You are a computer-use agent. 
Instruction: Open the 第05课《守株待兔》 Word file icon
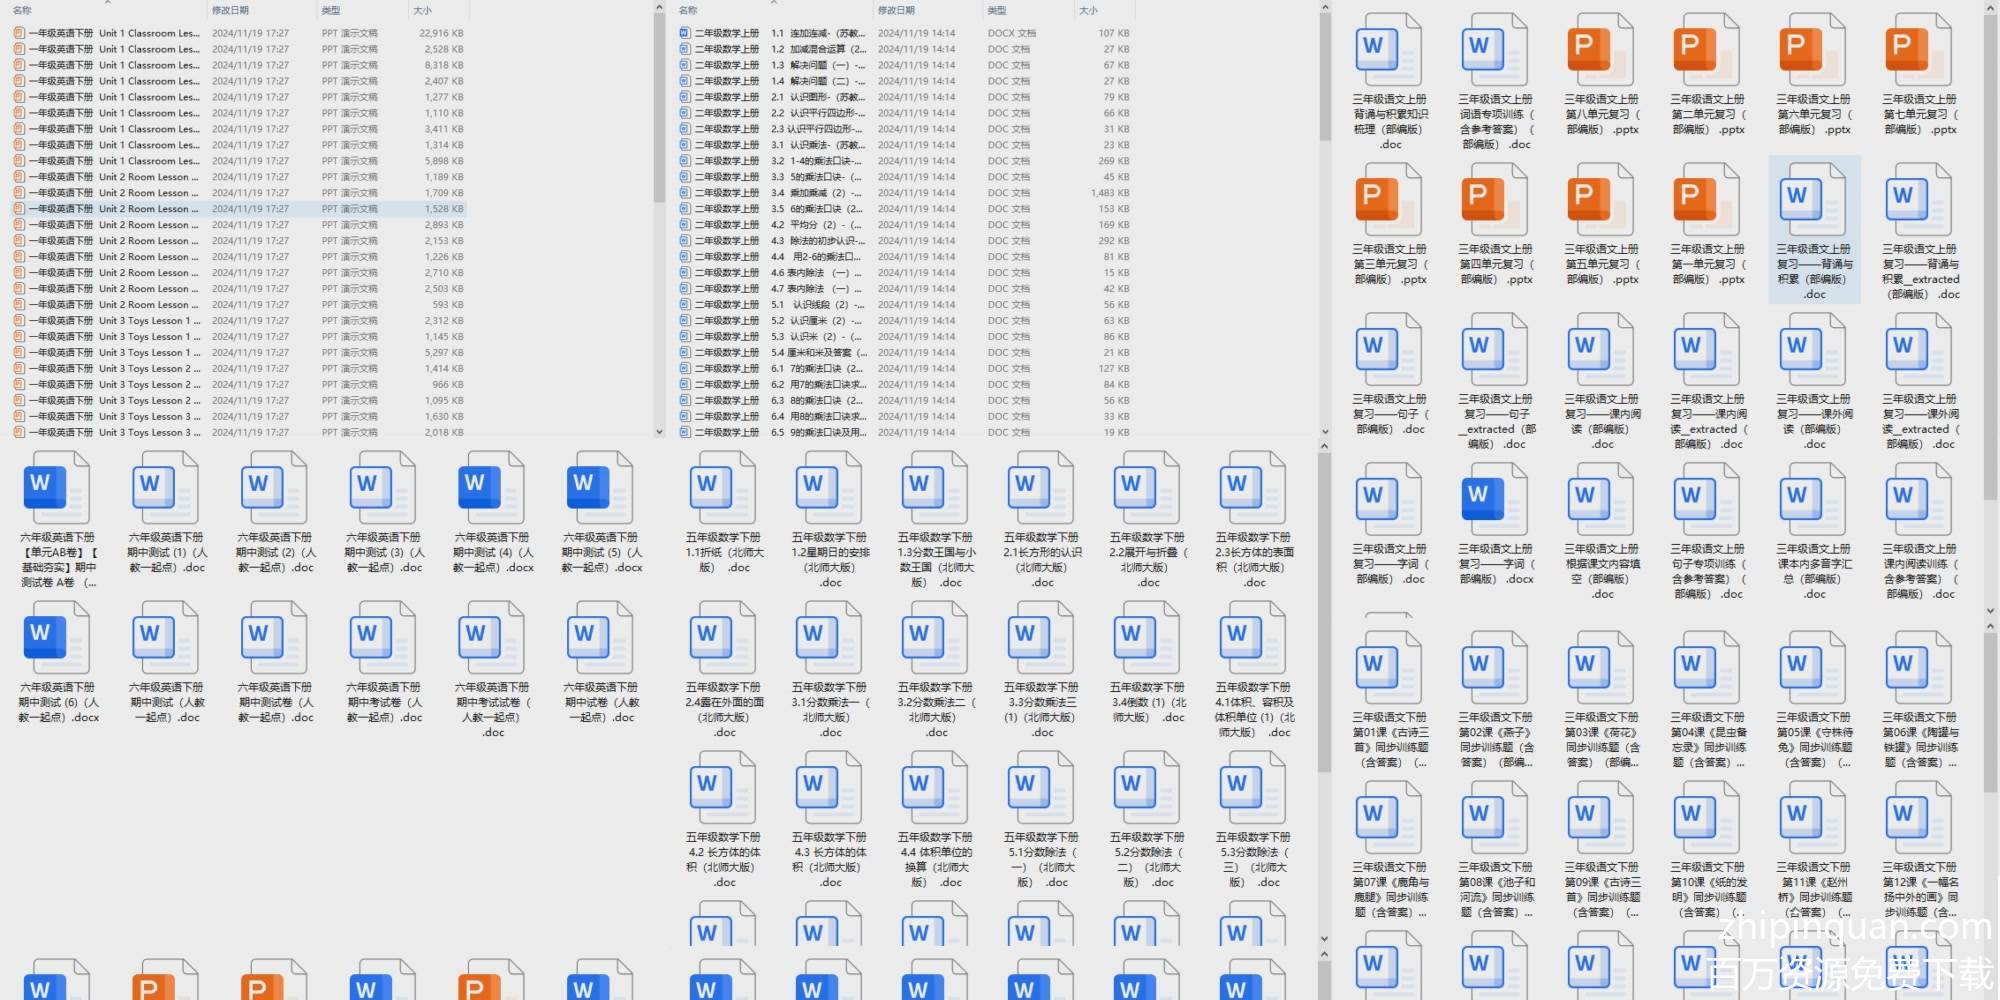coord(1814,668)
